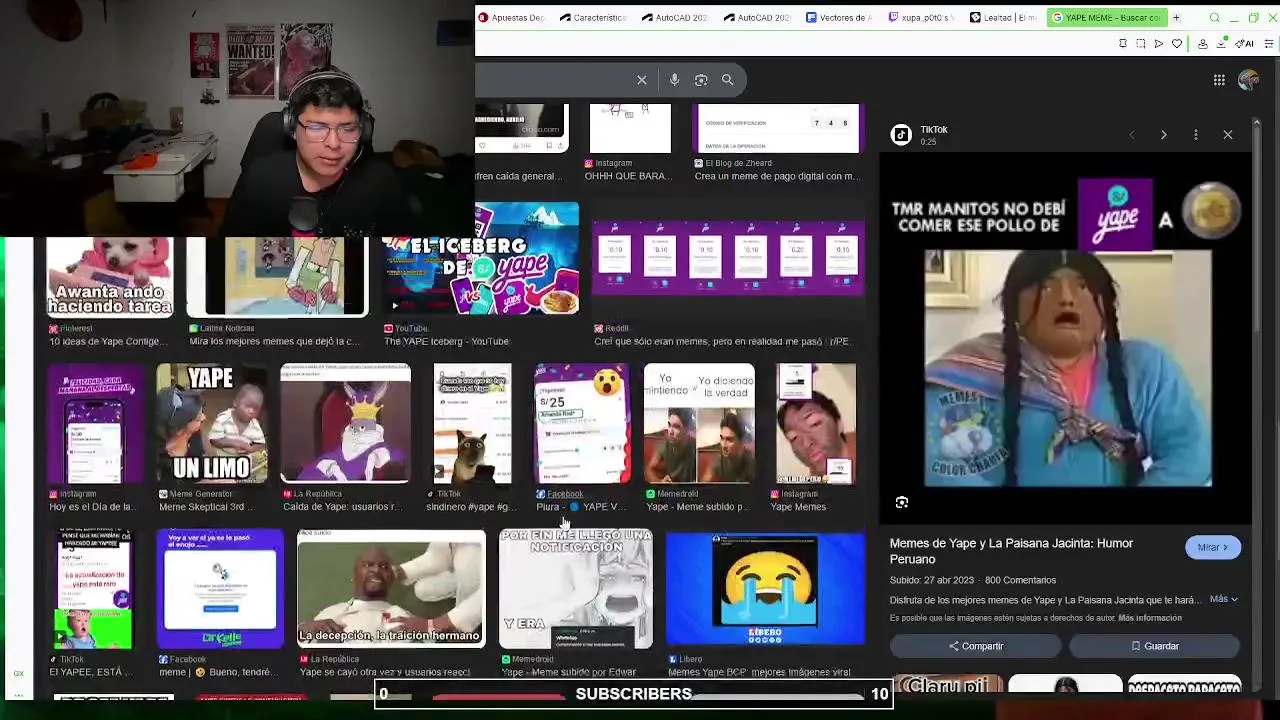Open 'Por fin me llegó una notificación' thumbnail

point(576,590)
